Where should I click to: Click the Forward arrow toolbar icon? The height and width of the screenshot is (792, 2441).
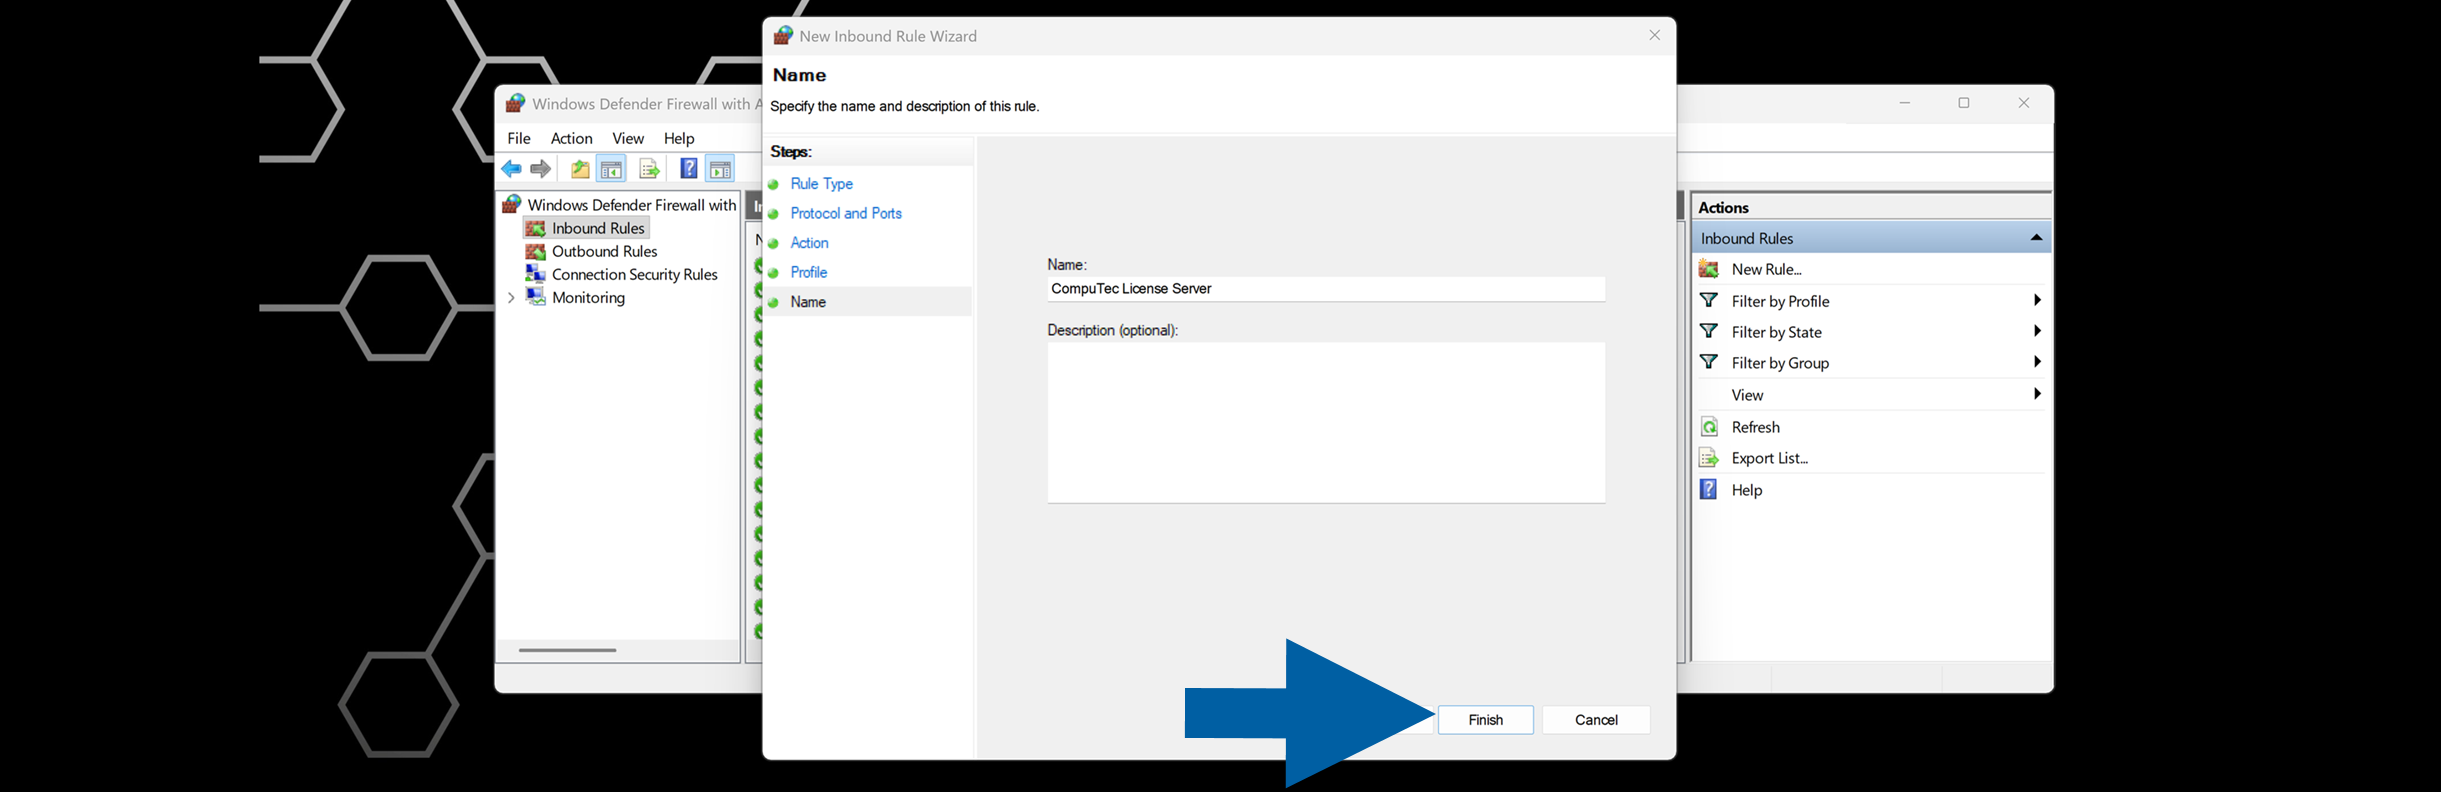coord(541,169)
